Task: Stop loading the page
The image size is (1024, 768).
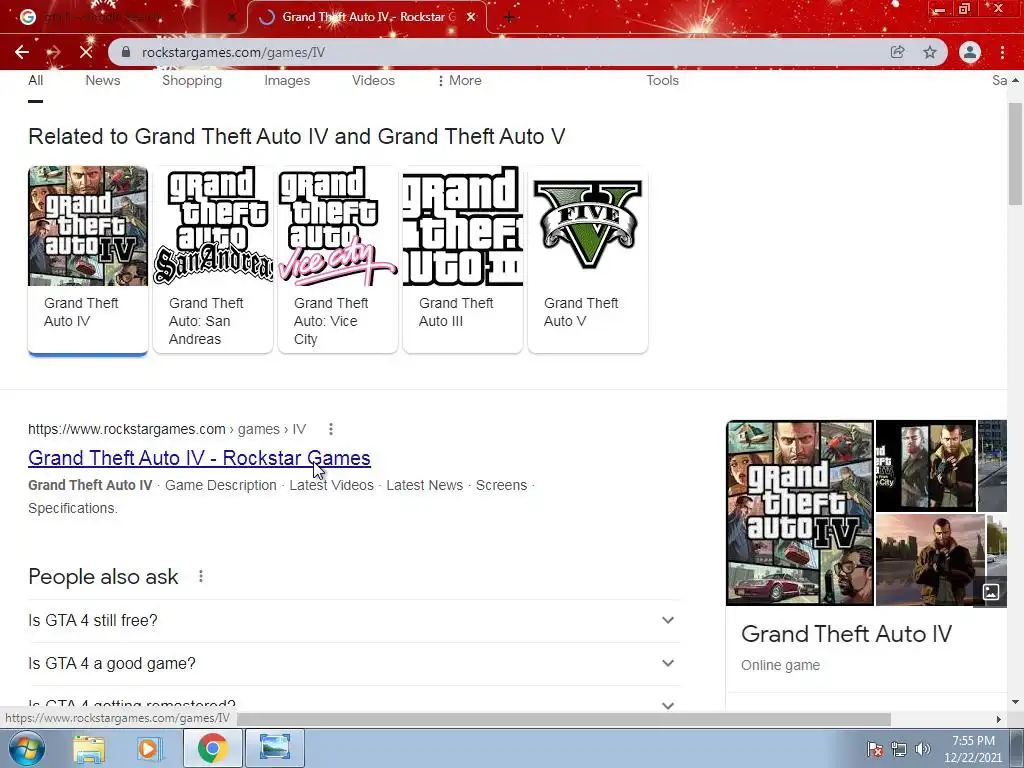Action: (x=86, y=52)
